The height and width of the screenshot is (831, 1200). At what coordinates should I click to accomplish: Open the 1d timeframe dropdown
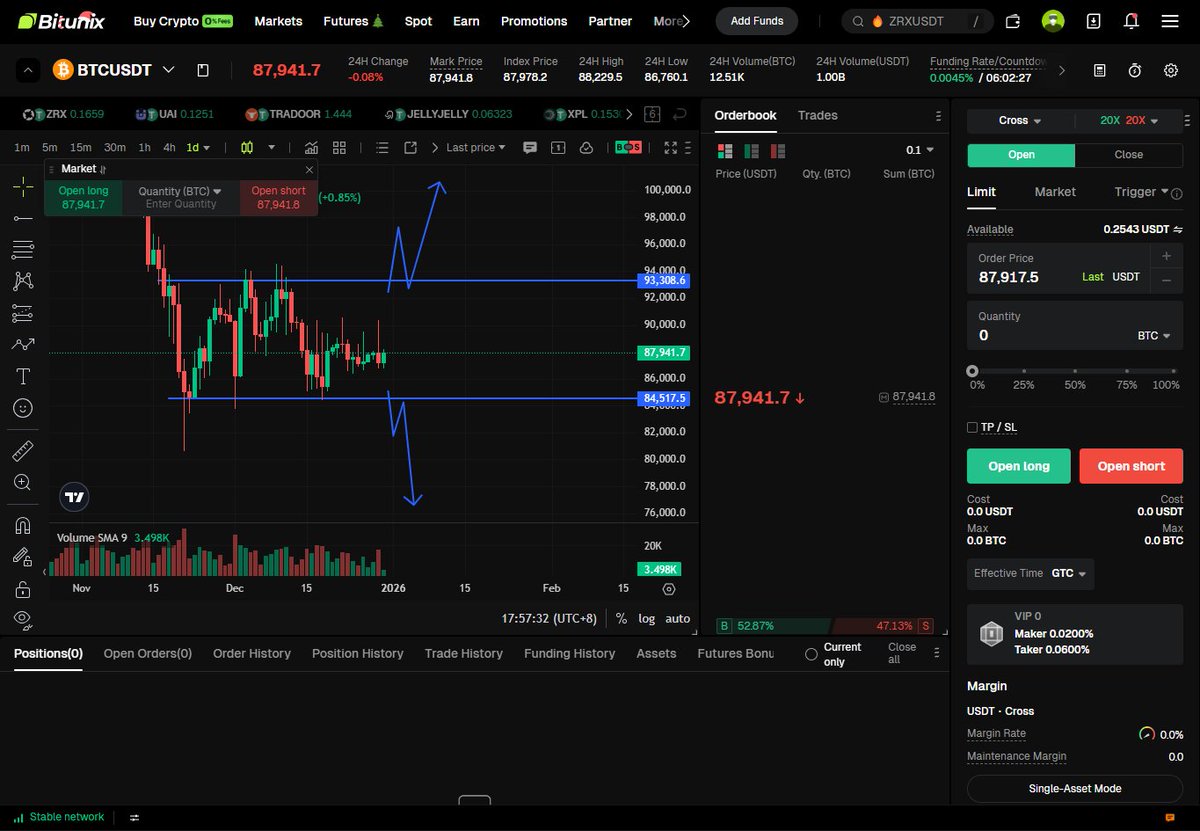[x=197, y=146]
